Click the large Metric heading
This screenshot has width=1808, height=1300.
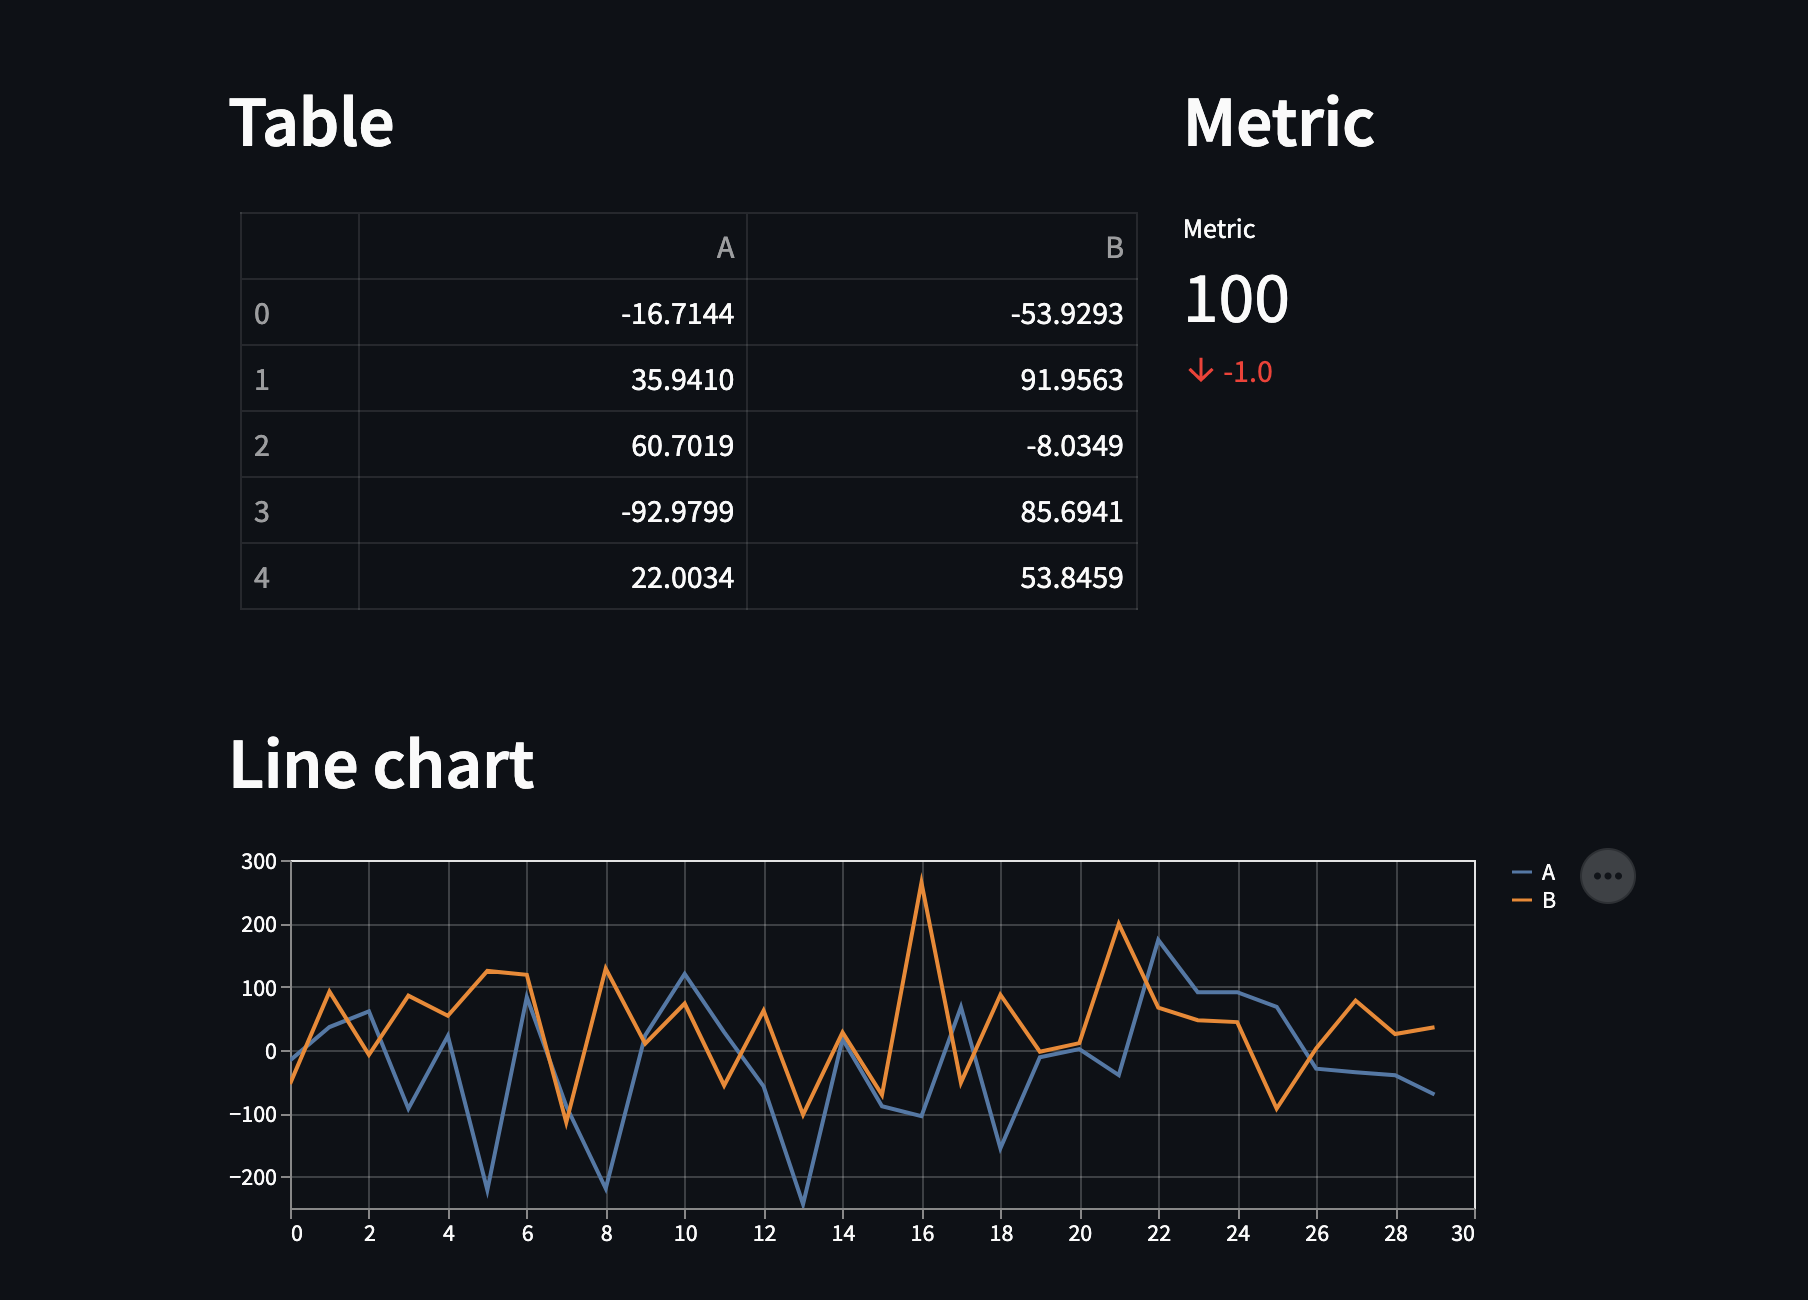click(x=1279, y=123)
